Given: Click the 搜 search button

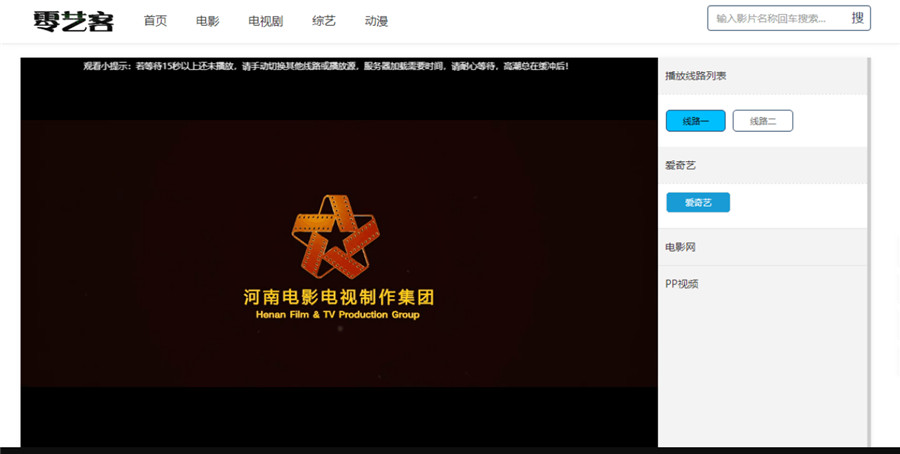Looking at the screenshot, I should click(x=858, y=18).
